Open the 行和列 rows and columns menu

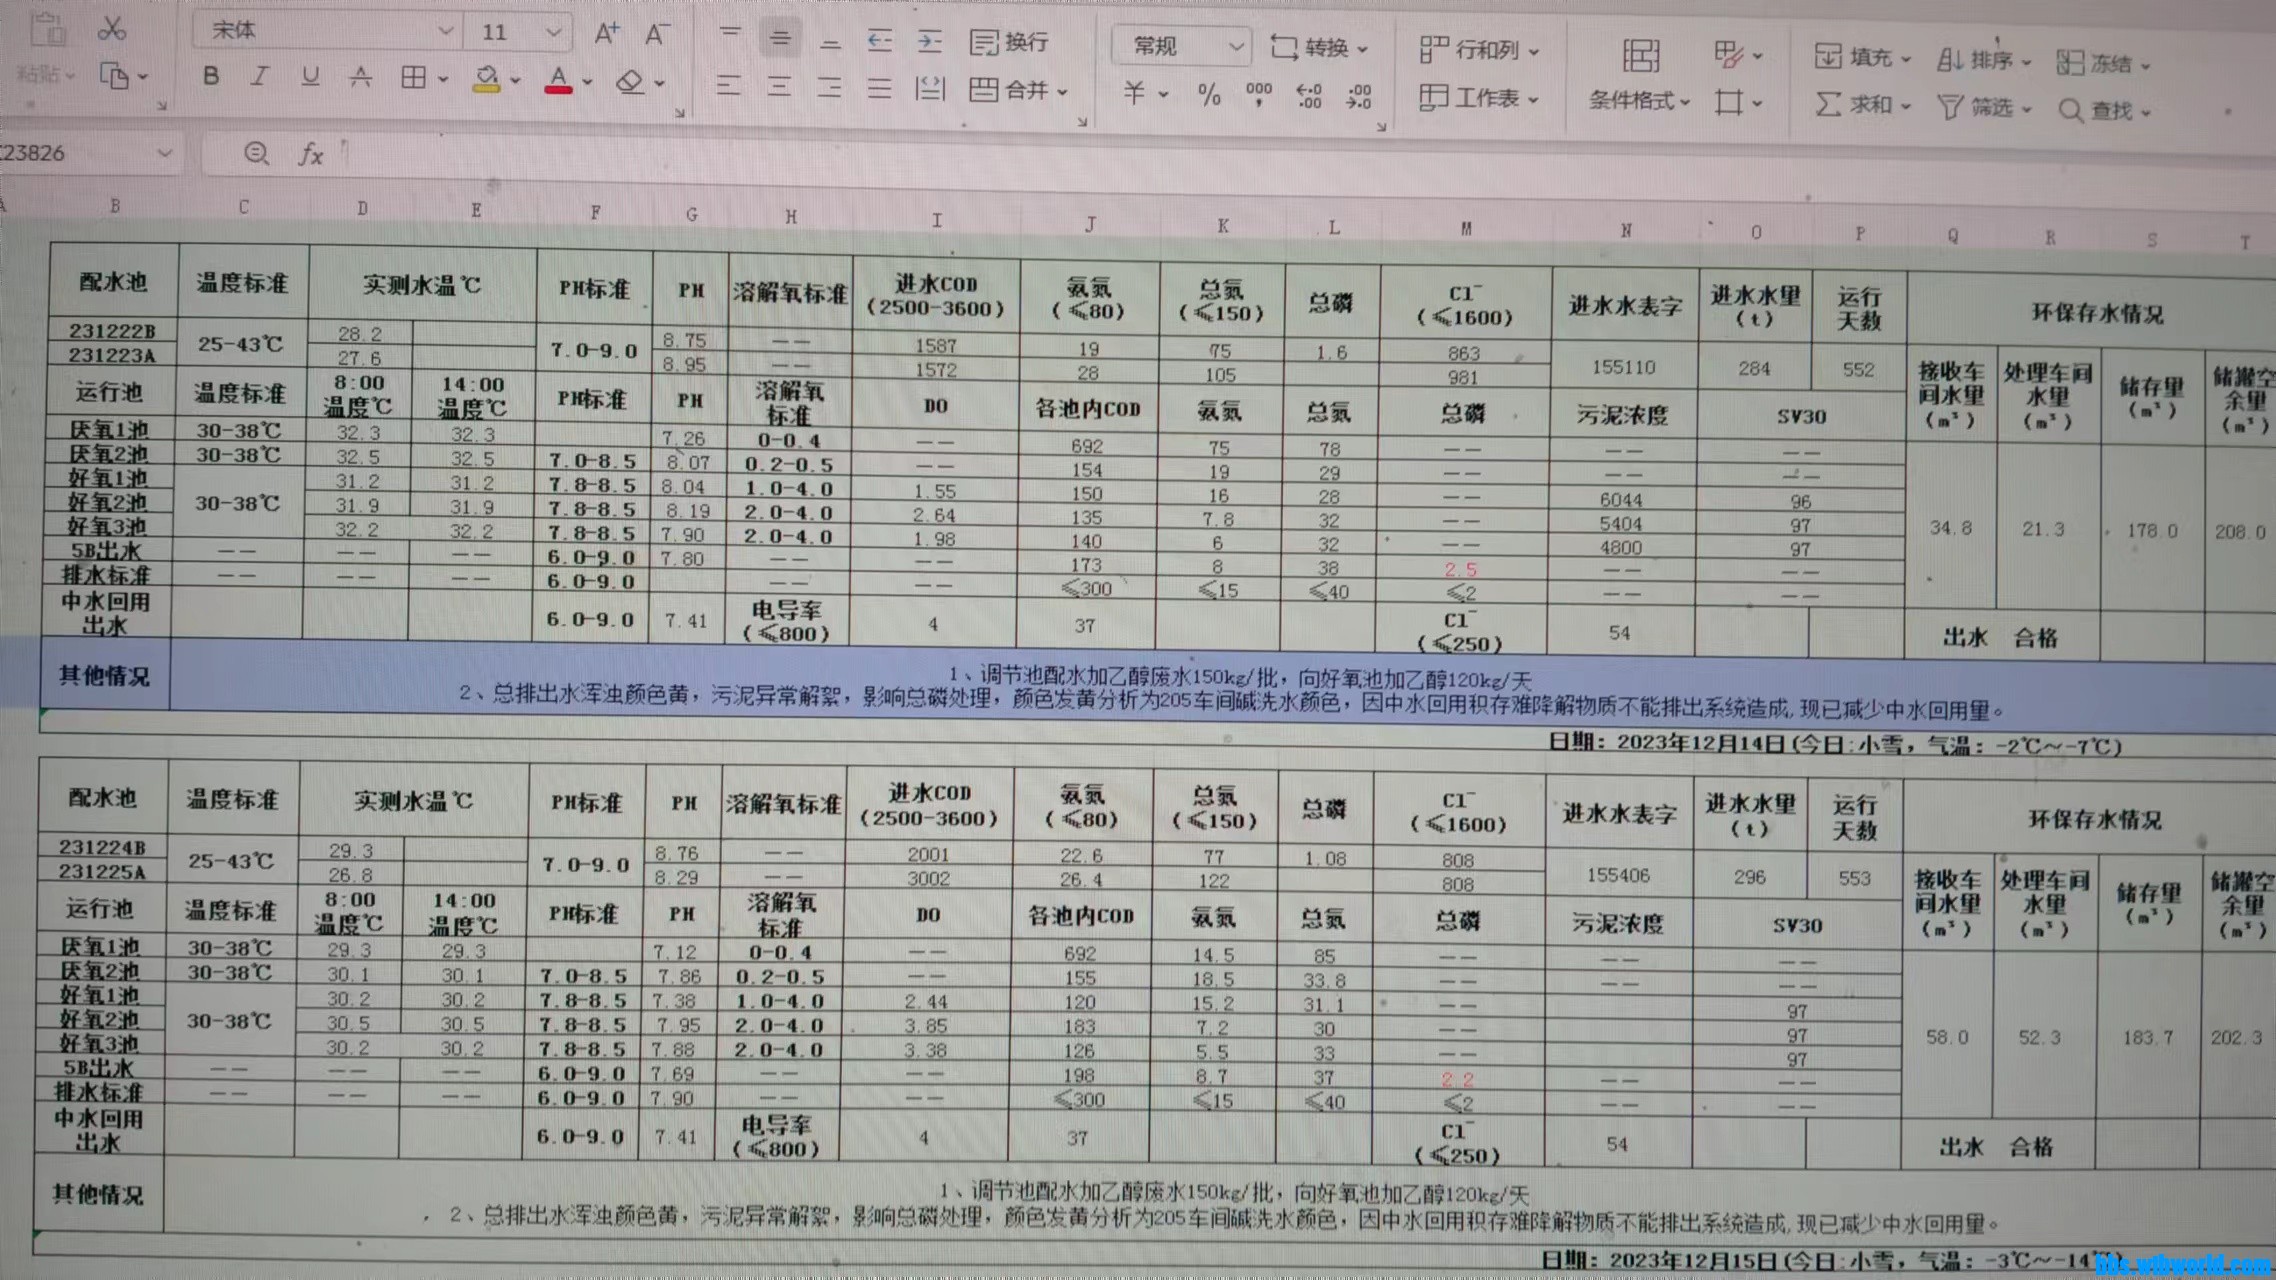tap(1477, 50)
